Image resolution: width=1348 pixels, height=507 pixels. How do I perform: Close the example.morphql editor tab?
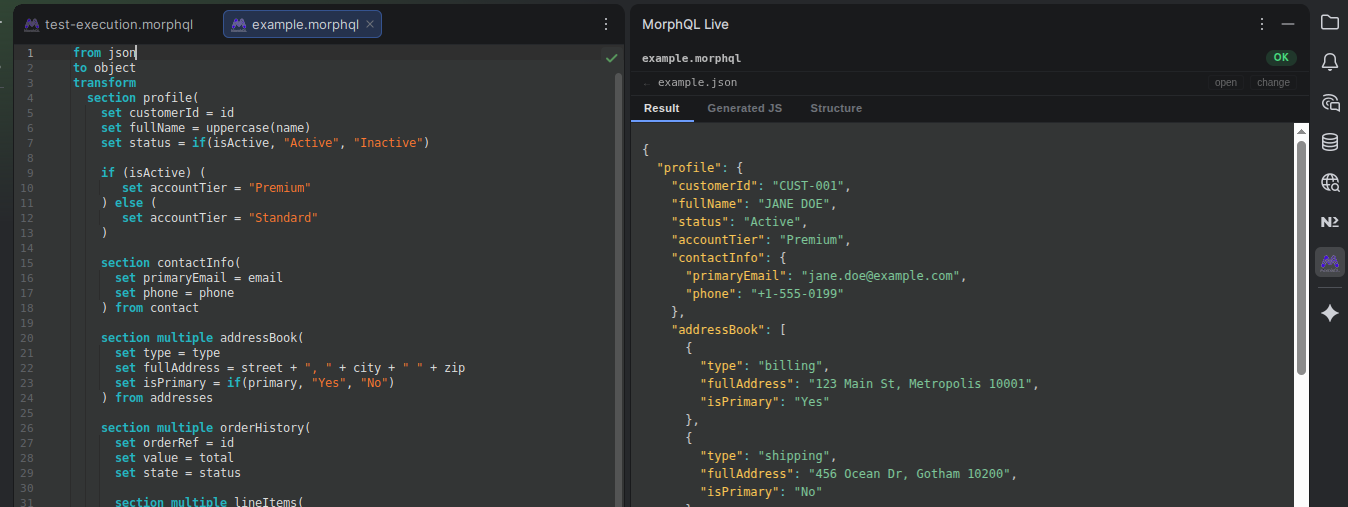tap(370, 24)
